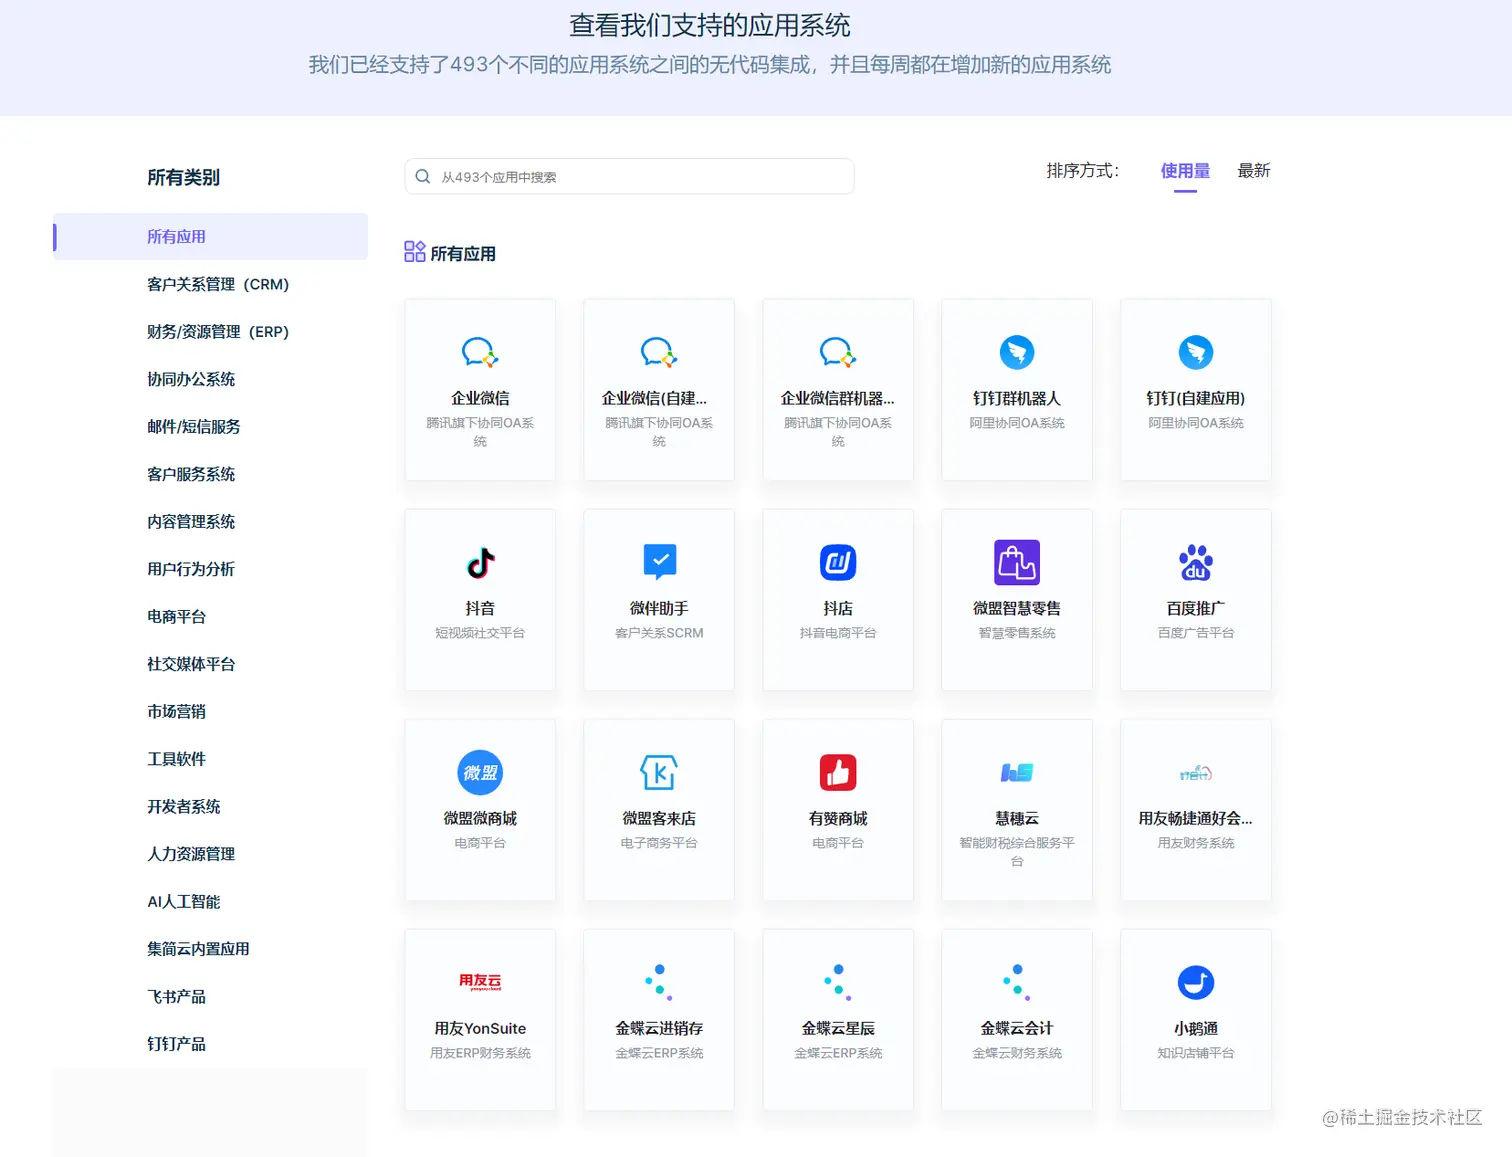
Task: Choose the 客户服务系统 category
Action: 191,474
